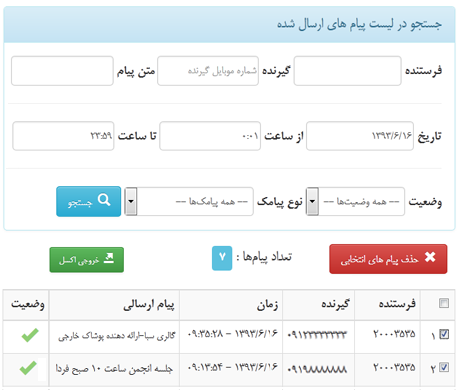Uncheck the checkbox for row 2
Screen dimensions: 459x391
click(x=444, y=367)
